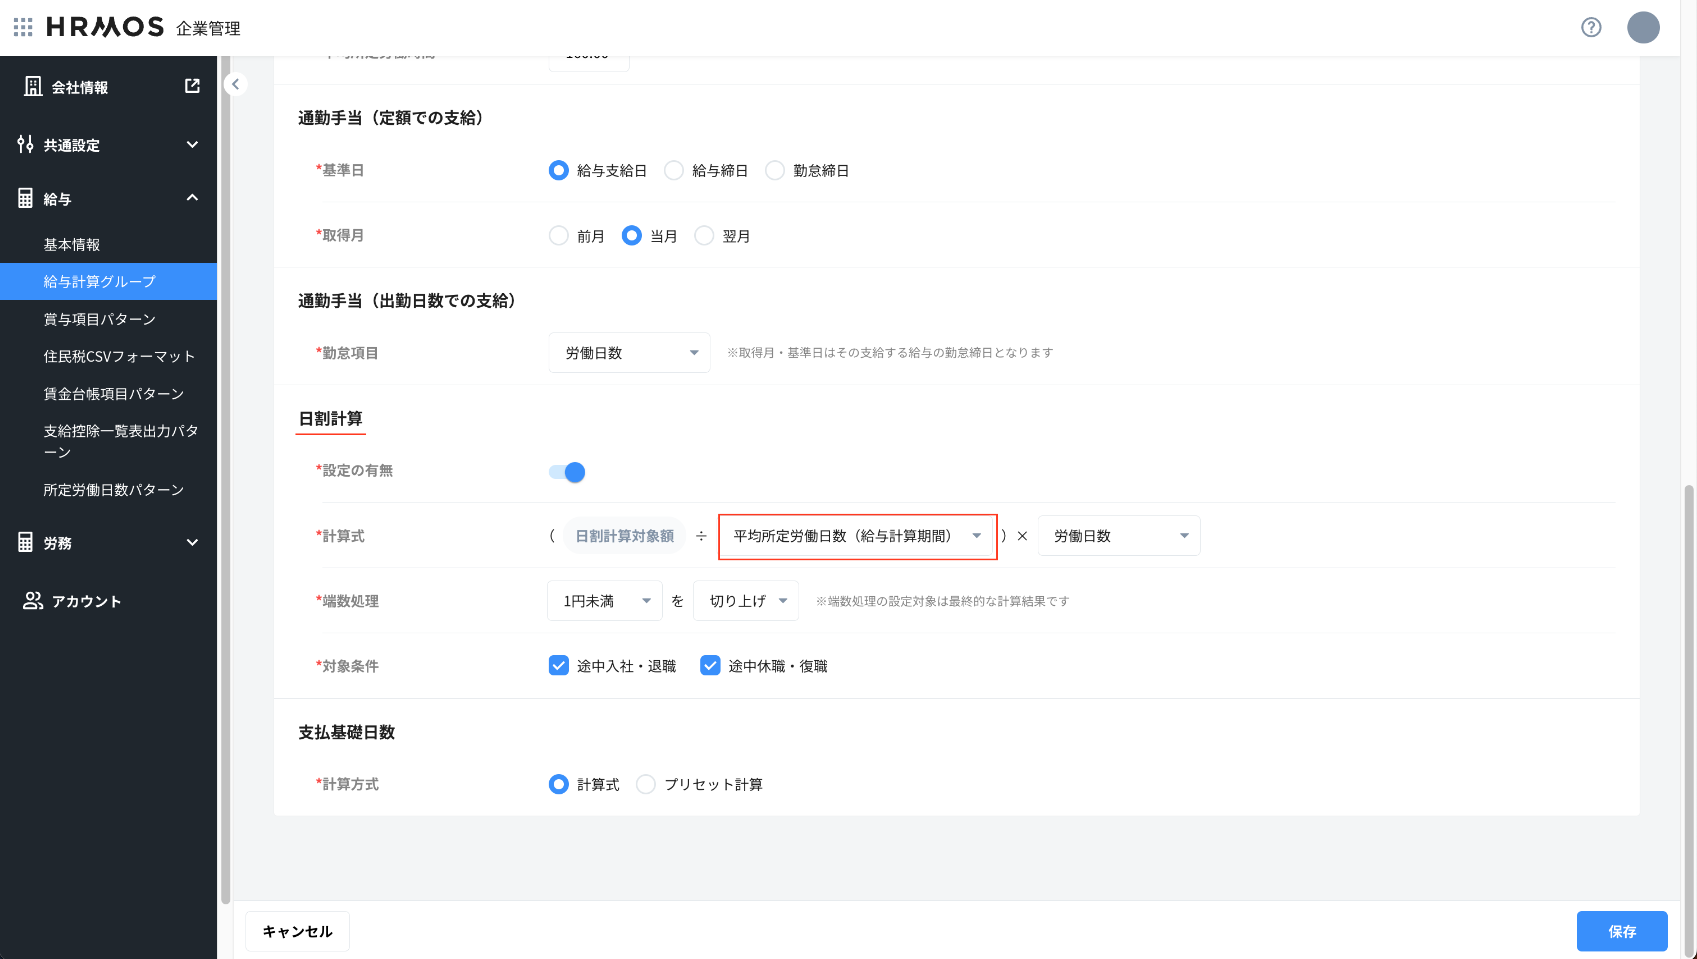Collapse the sidebar with the arrow icon
This screenshot has width=1697, height=959.
[235, 84]
